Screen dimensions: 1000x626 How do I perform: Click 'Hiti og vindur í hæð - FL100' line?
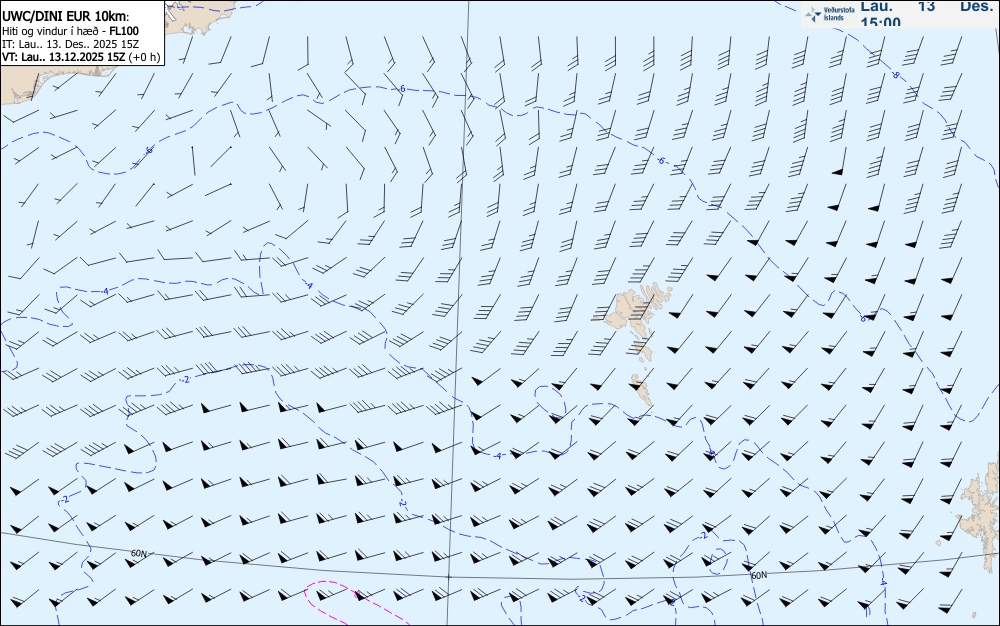point(70,31)
